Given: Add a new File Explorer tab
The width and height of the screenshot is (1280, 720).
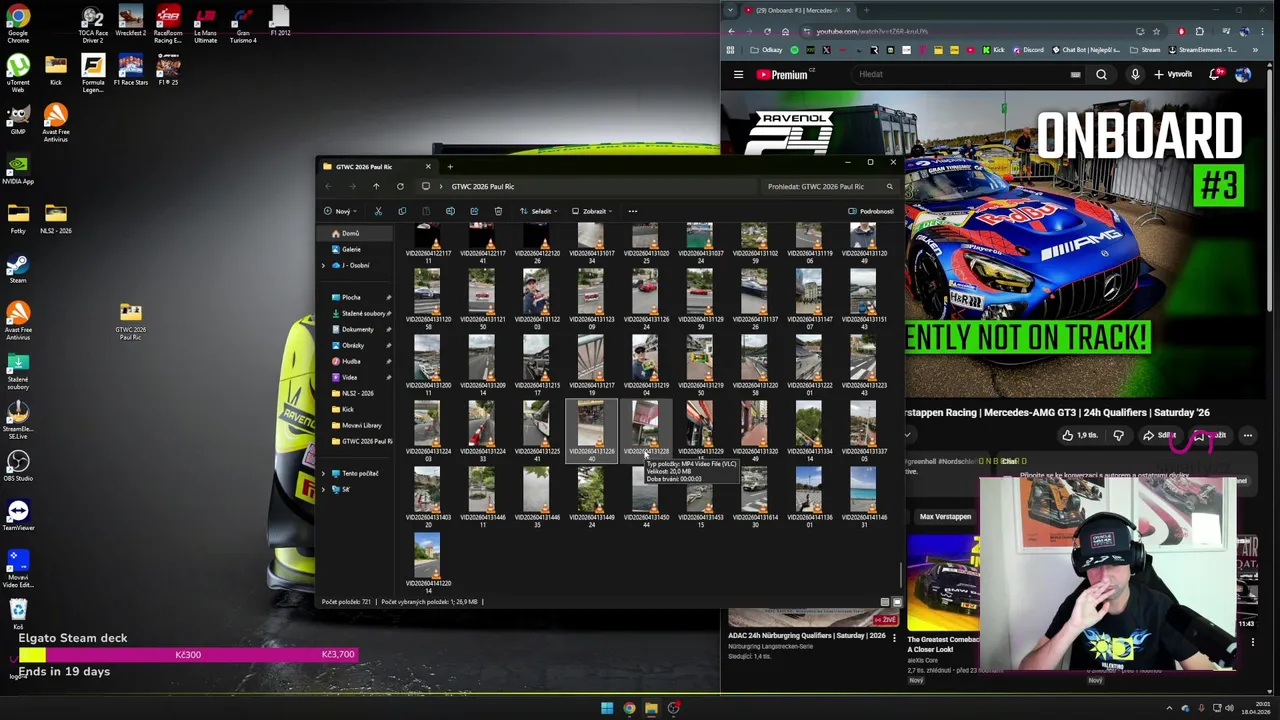Looking at the screenshot, I should point(450,167).
